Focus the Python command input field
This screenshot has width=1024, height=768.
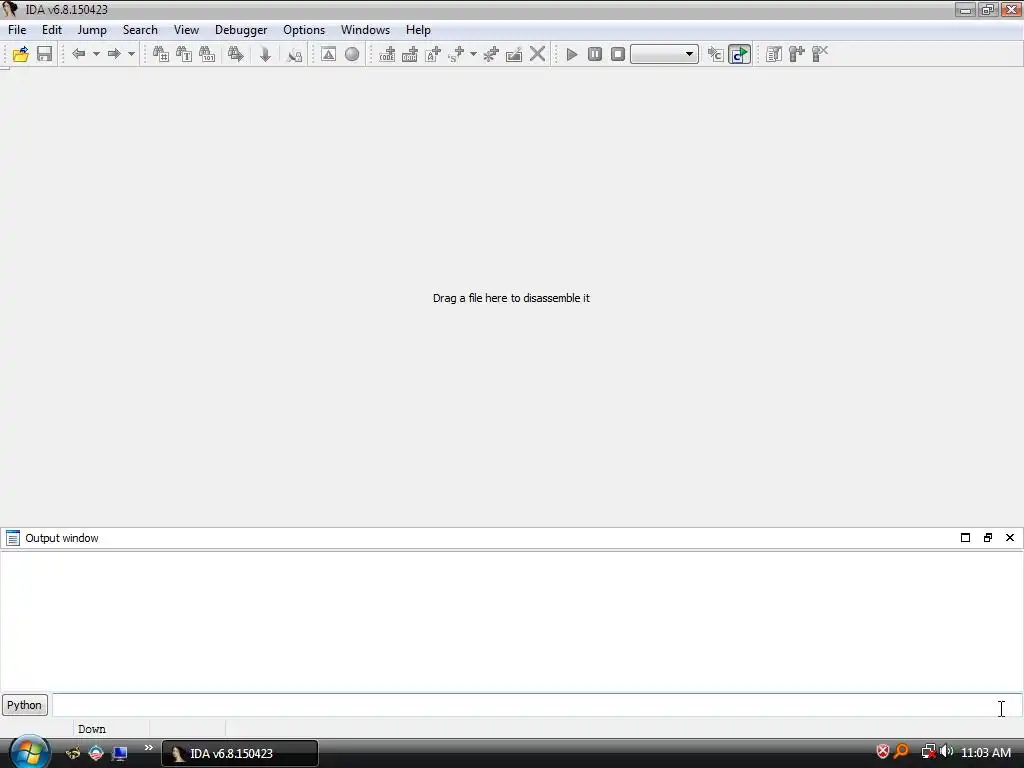(537, 705)
